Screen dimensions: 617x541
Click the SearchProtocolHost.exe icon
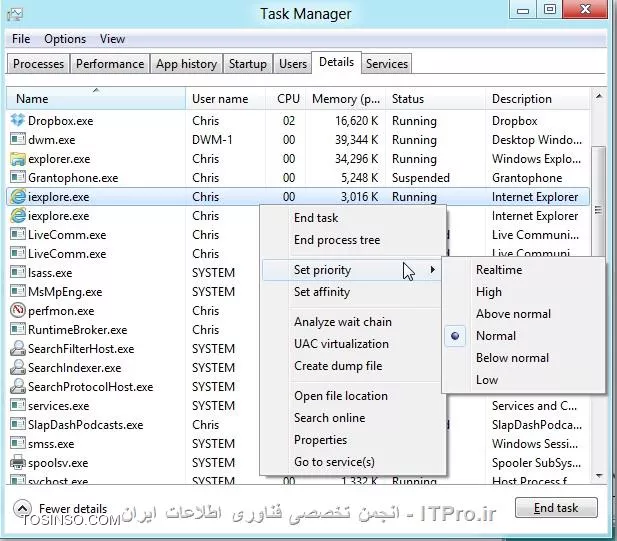18,386
